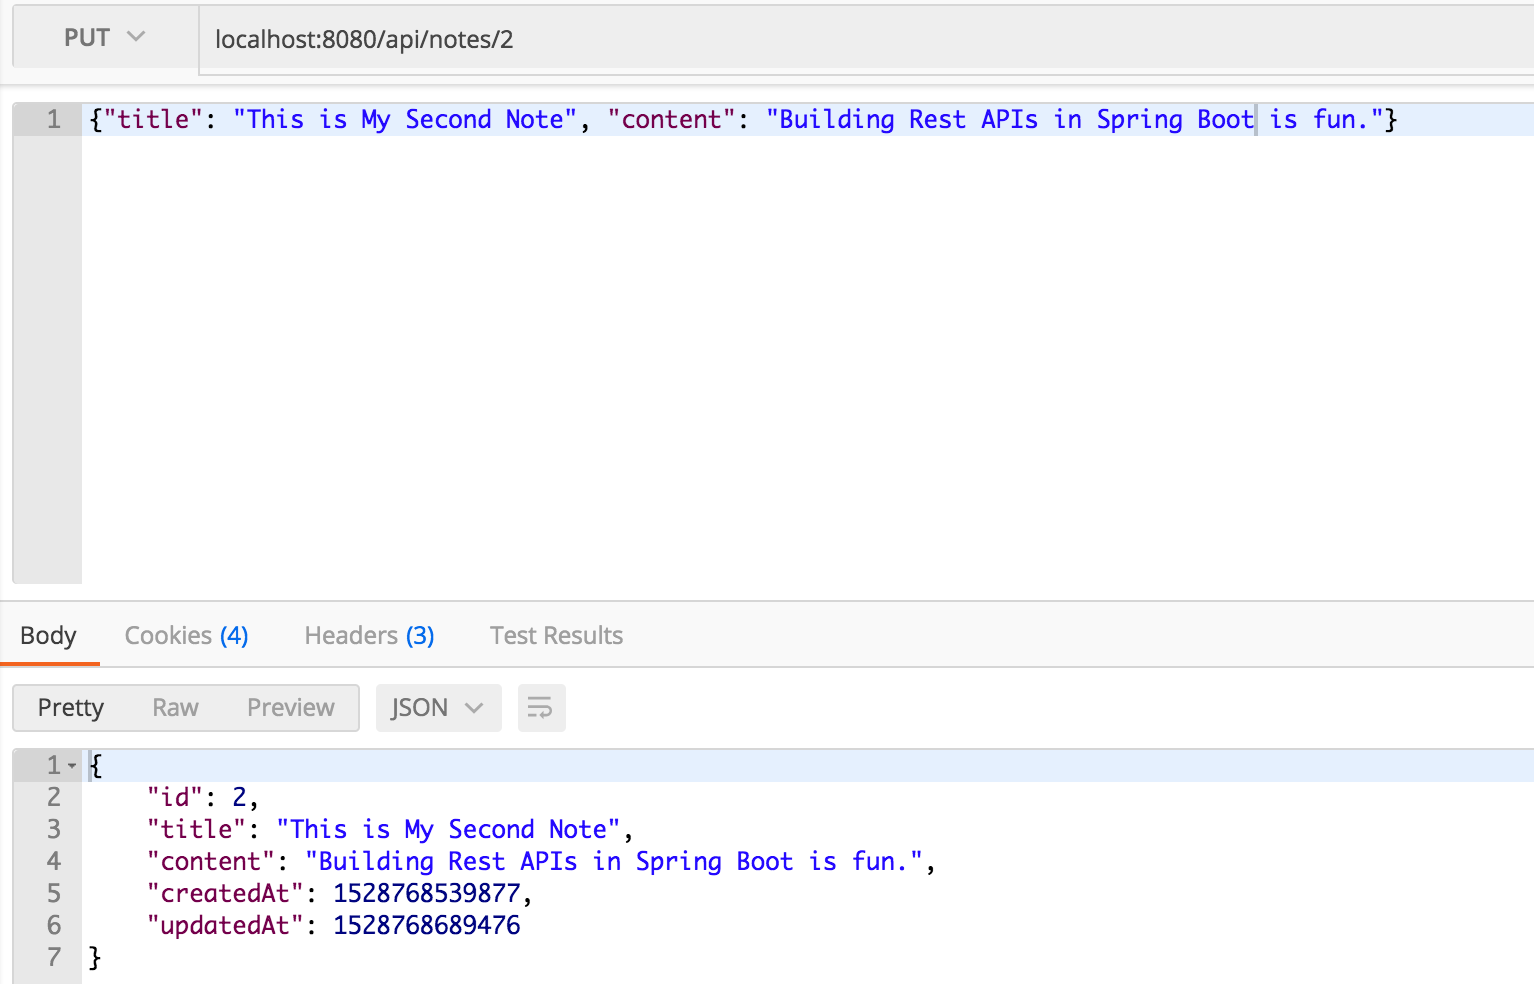Viewport: 1534px width, 984px height.
Task: Collapse response JSON using line 1 fold arrow
Action: coord(72,767)
